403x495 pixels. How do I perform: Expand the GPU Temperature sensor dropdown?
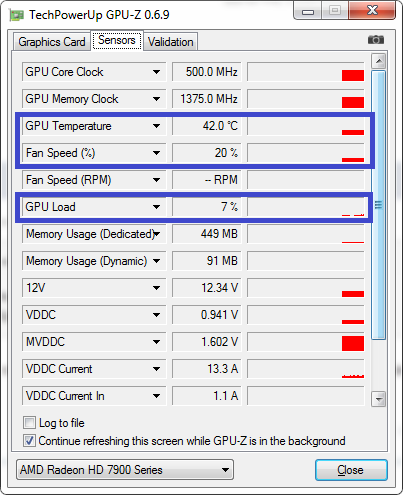pyautogui.click(x=156, y=126)
